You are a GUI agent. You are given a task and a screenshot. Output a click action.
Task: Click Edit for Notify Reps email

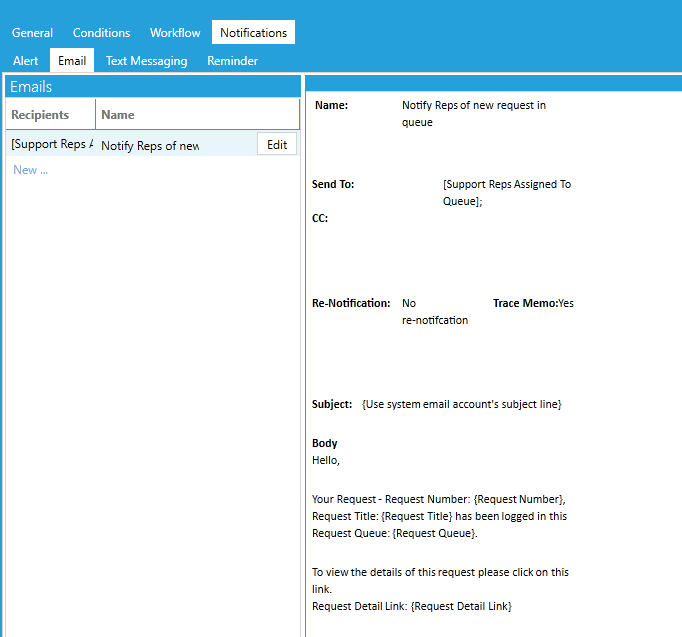[277, 144]
